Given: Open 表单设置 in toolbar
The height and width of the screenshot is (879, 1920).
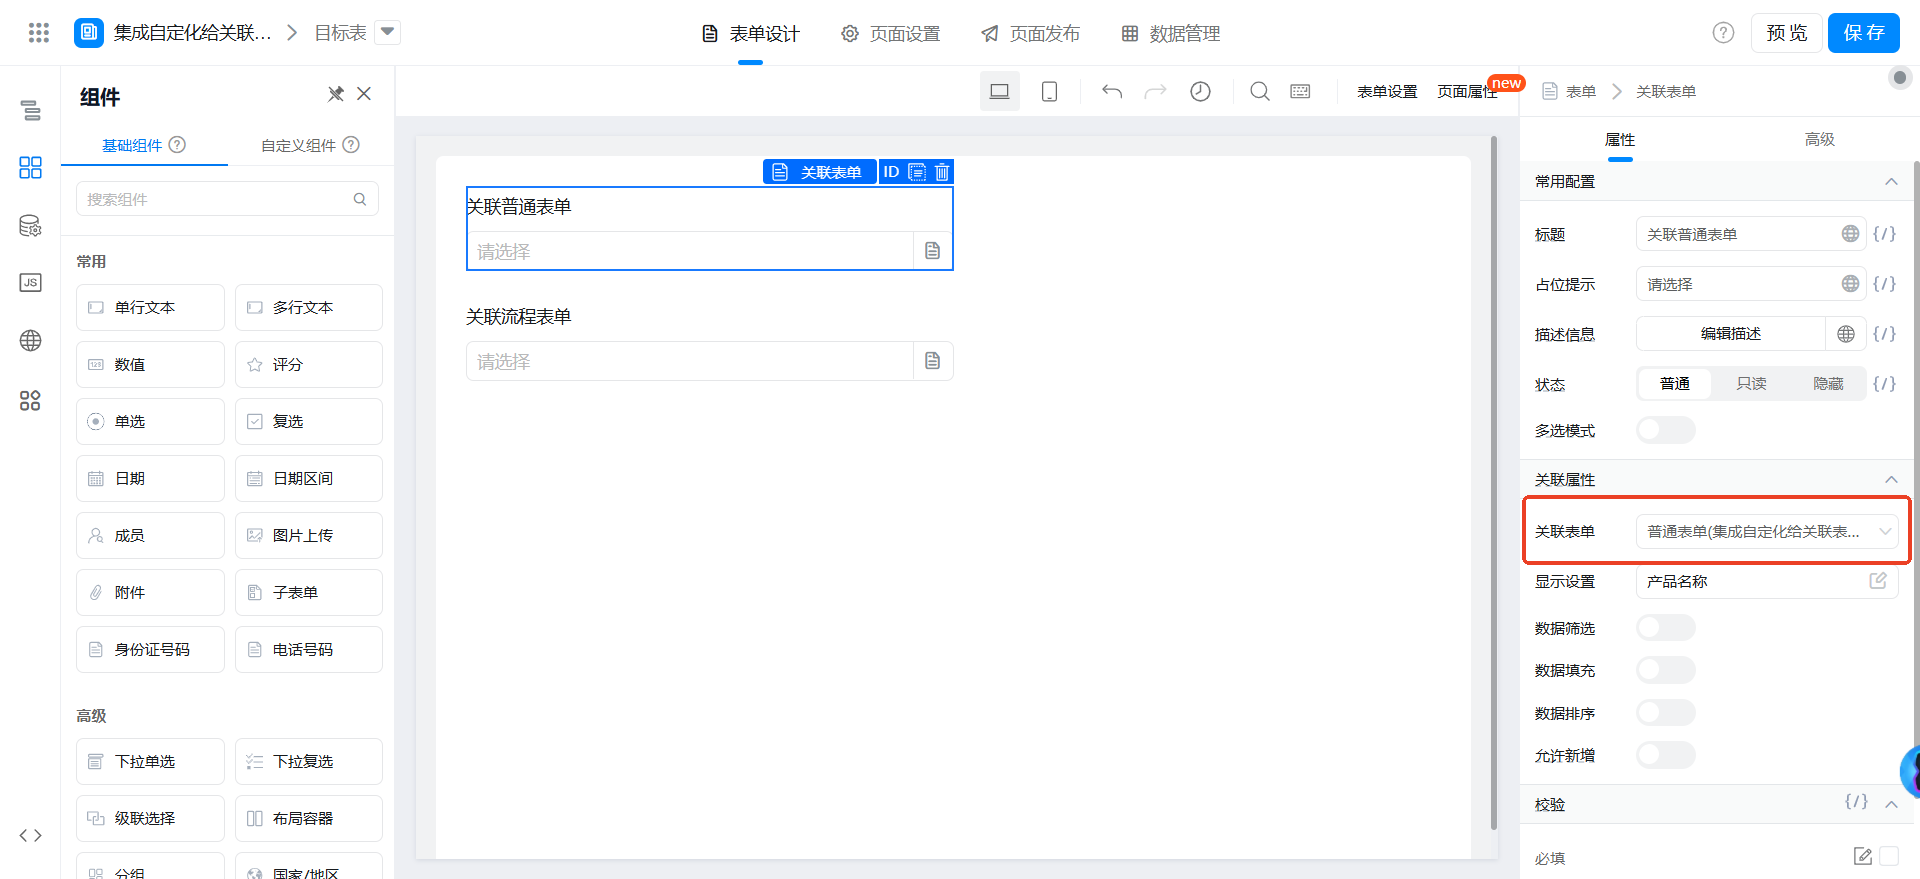Looking at the screenshot, I should pyautogui.click(x=1387, y=91).
